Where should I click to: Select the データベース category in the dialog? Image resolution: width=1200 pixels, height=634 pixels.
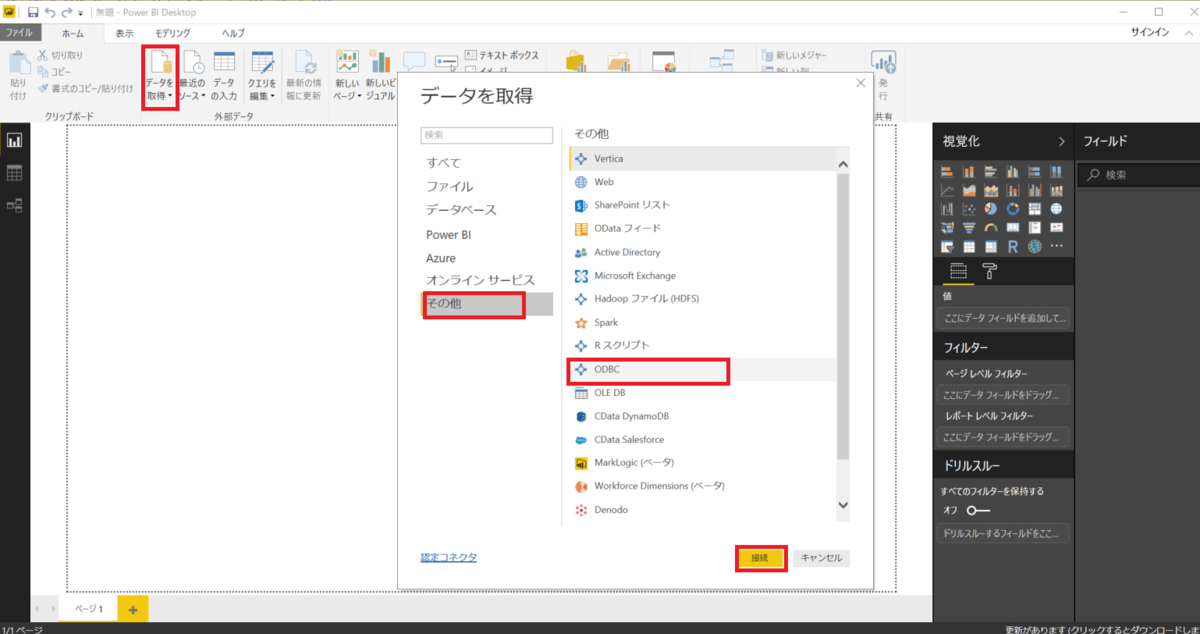click(461, 210)
